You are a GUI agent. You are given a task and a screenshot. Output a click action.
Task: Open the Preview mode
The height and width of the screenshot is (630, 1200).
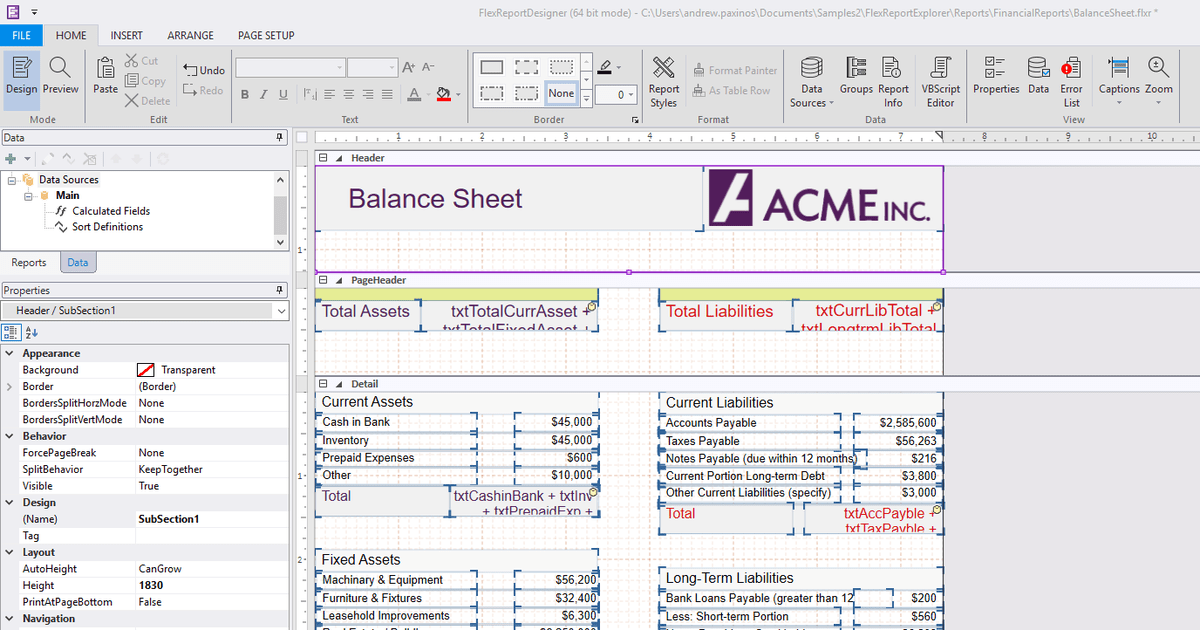[x=60, y=76]
